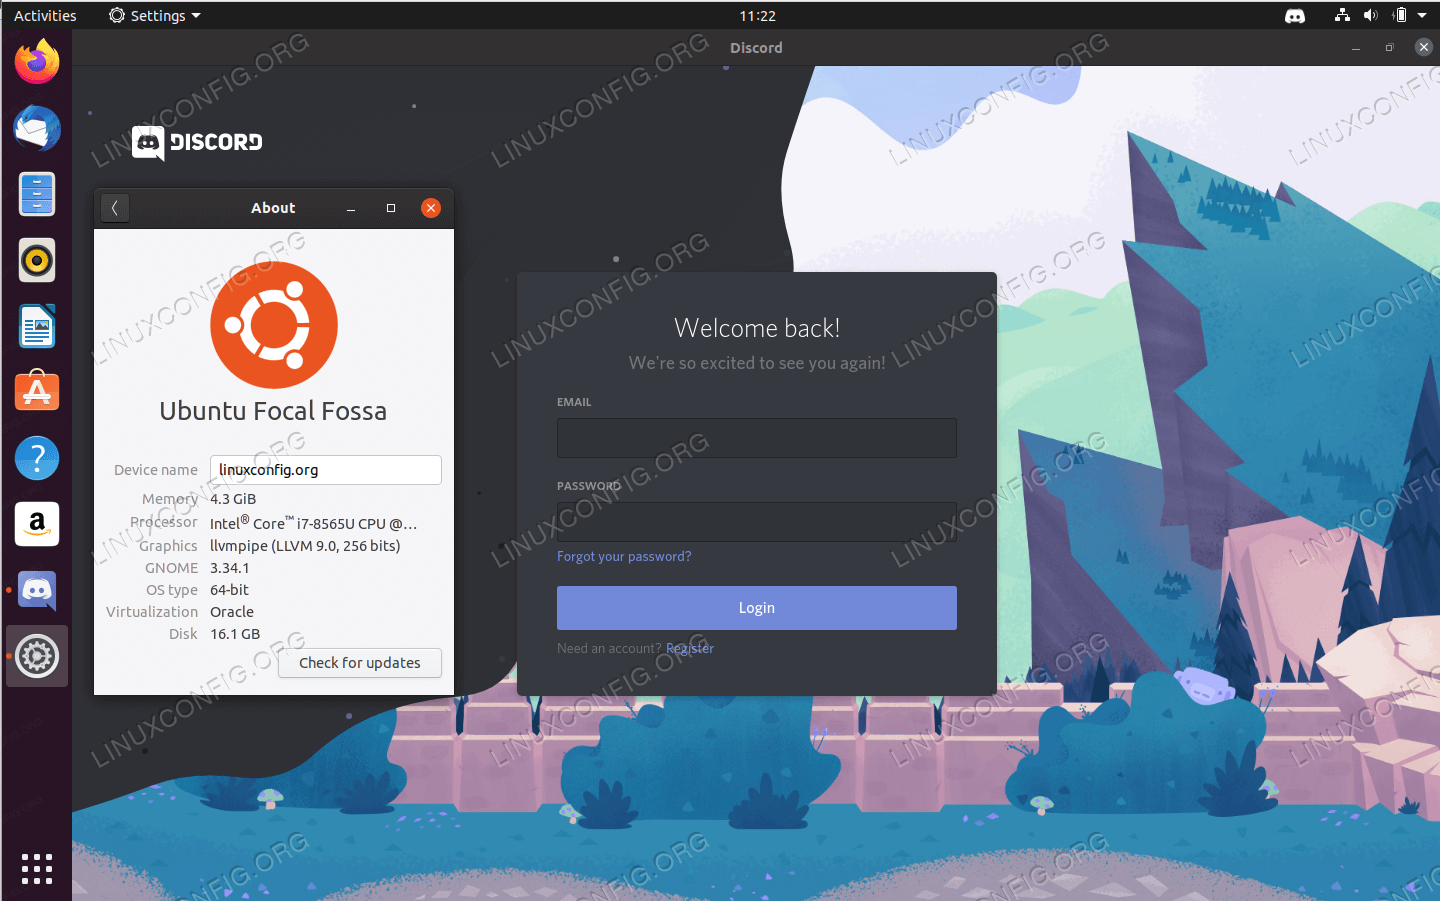The width and height of the screenshot is (1440, 901).
Task: Switch to Discord via dock icon
Action: pos(37,590)
